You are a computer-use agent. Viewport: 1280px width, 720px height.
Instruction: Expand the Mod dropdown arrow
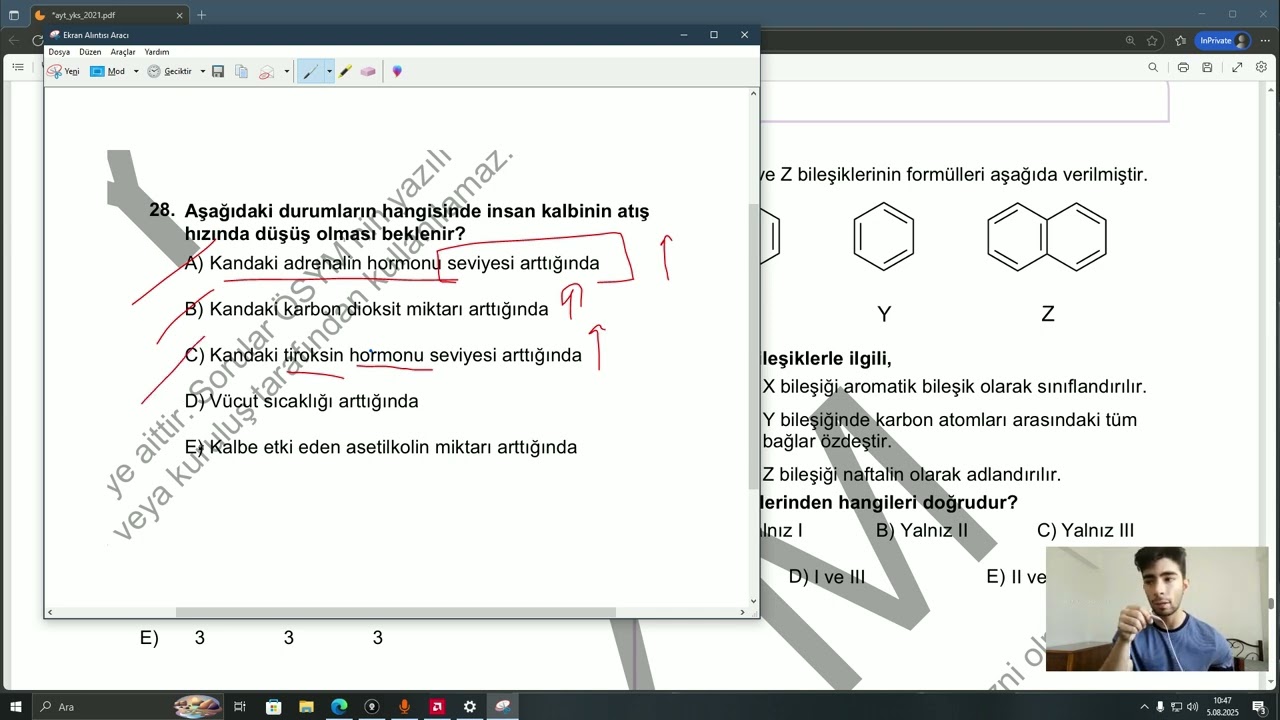point(136,71)
